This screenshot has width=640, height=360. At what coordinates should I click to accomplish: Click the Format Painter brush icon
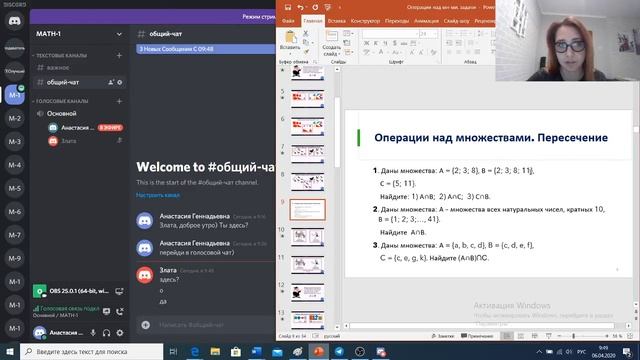tap(306, 51)
